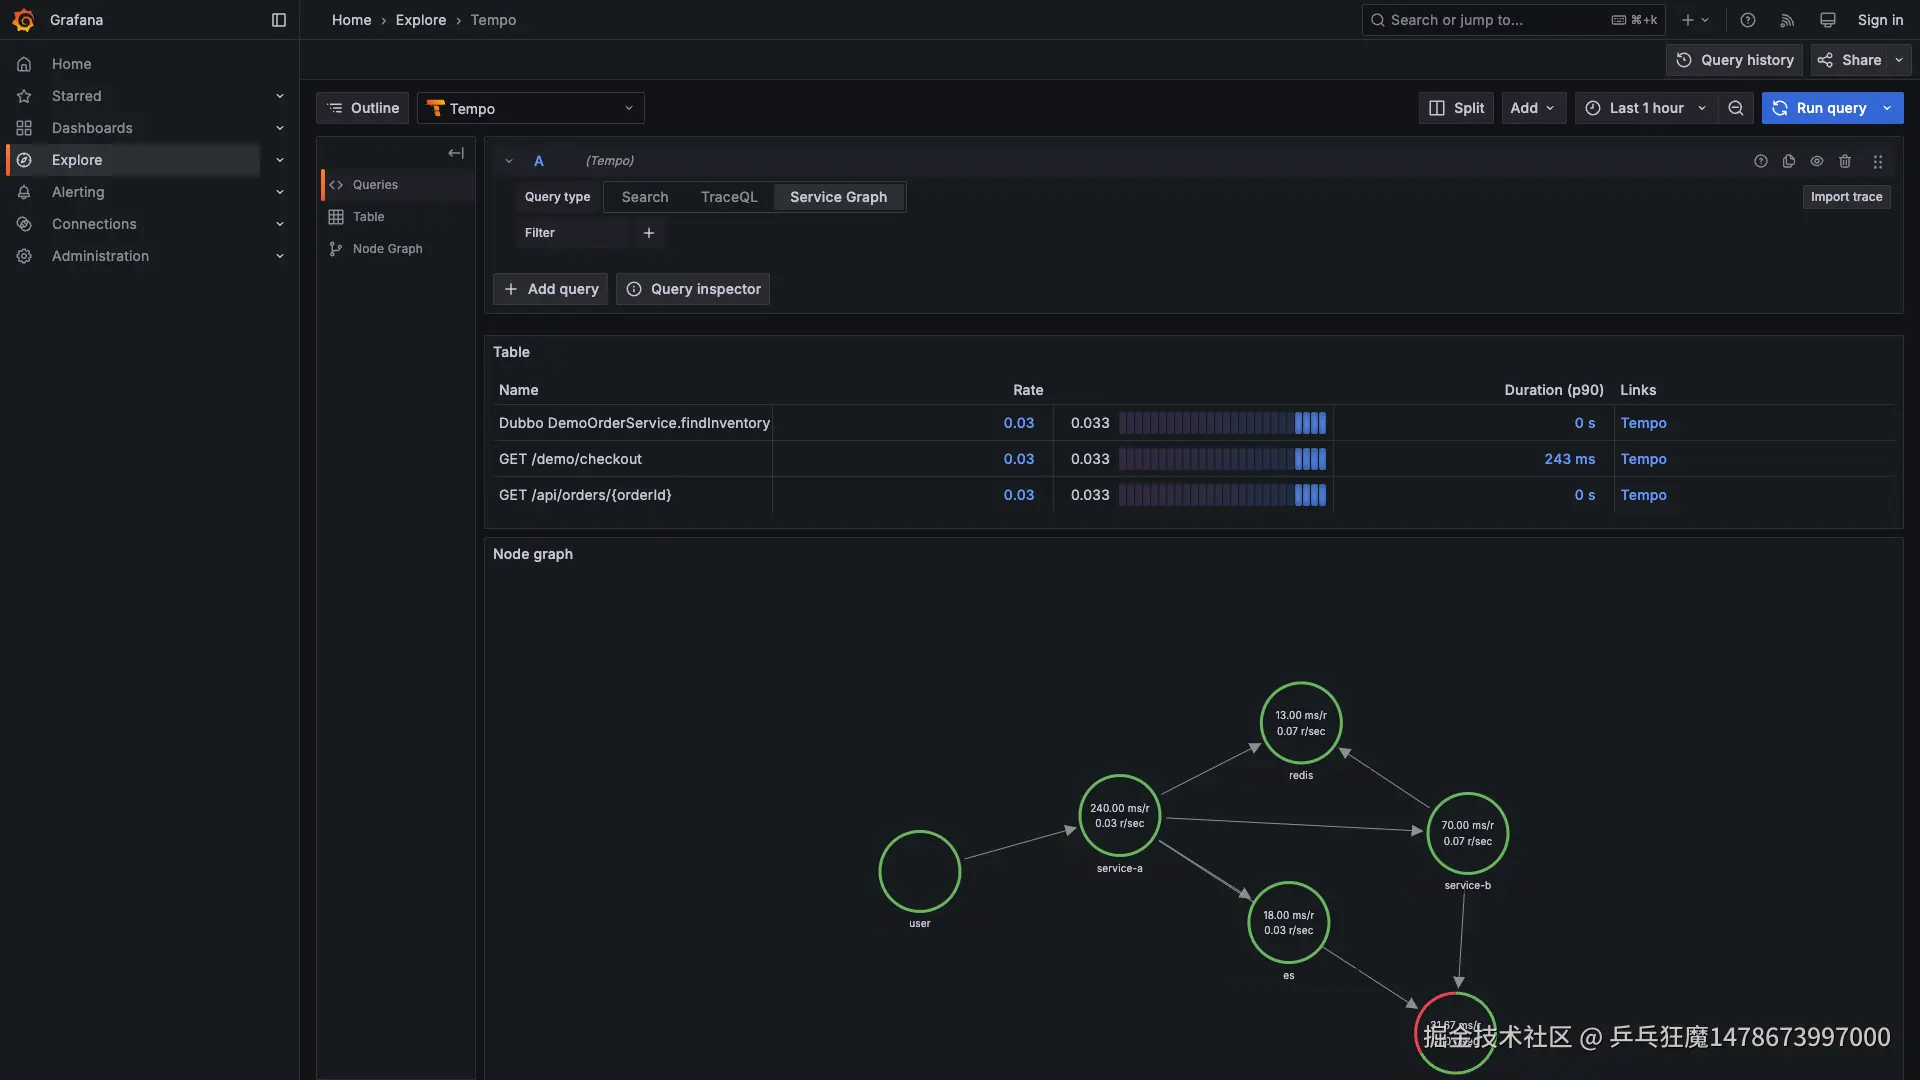Click the Grafana logo icon
This screenshot has width=1920, height=1080.
click(23, 20)
